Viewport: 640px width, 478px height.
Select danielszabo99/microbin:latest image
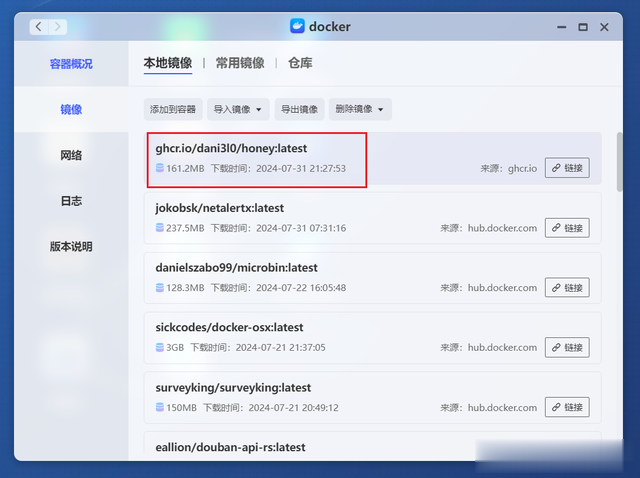(x=373, y=278)
